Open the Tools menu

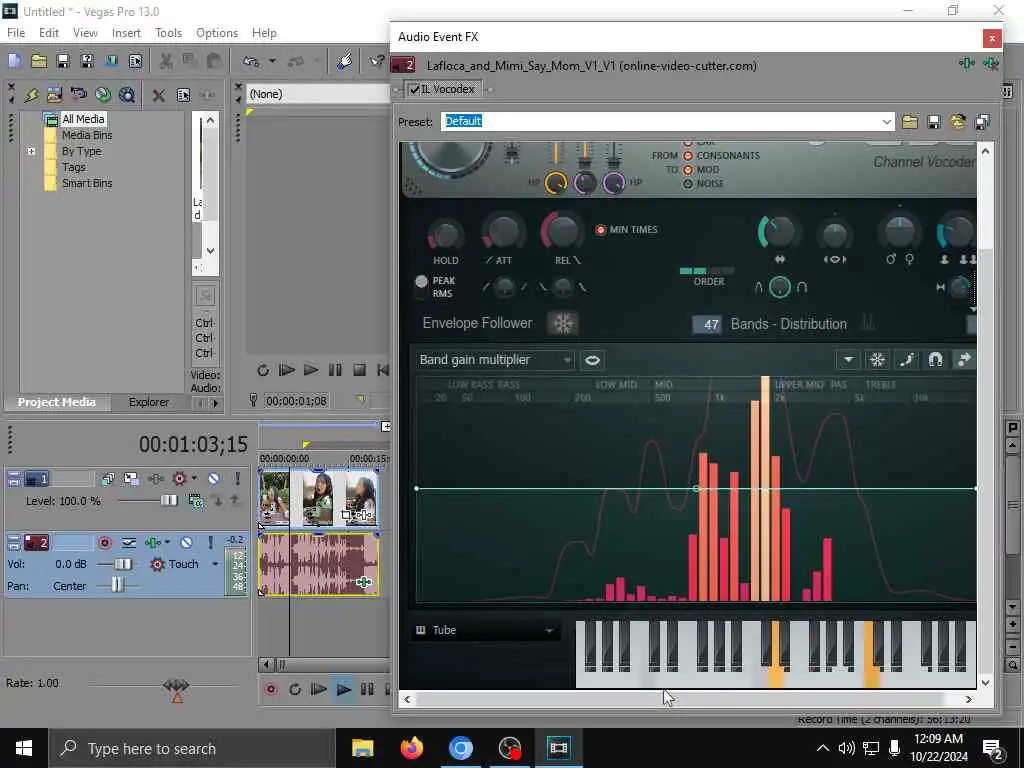pyautogui.click(x=168, y=33)
